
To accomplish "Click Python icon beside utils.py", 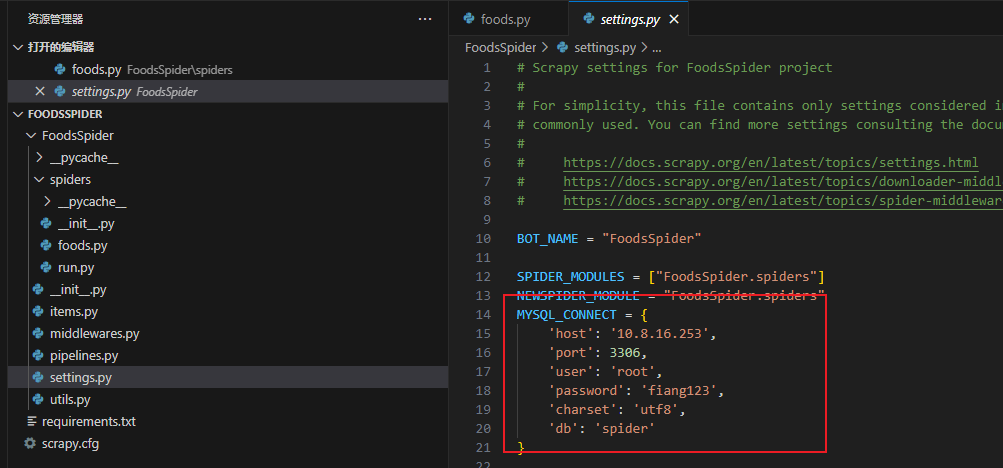I will pos(38,400).
